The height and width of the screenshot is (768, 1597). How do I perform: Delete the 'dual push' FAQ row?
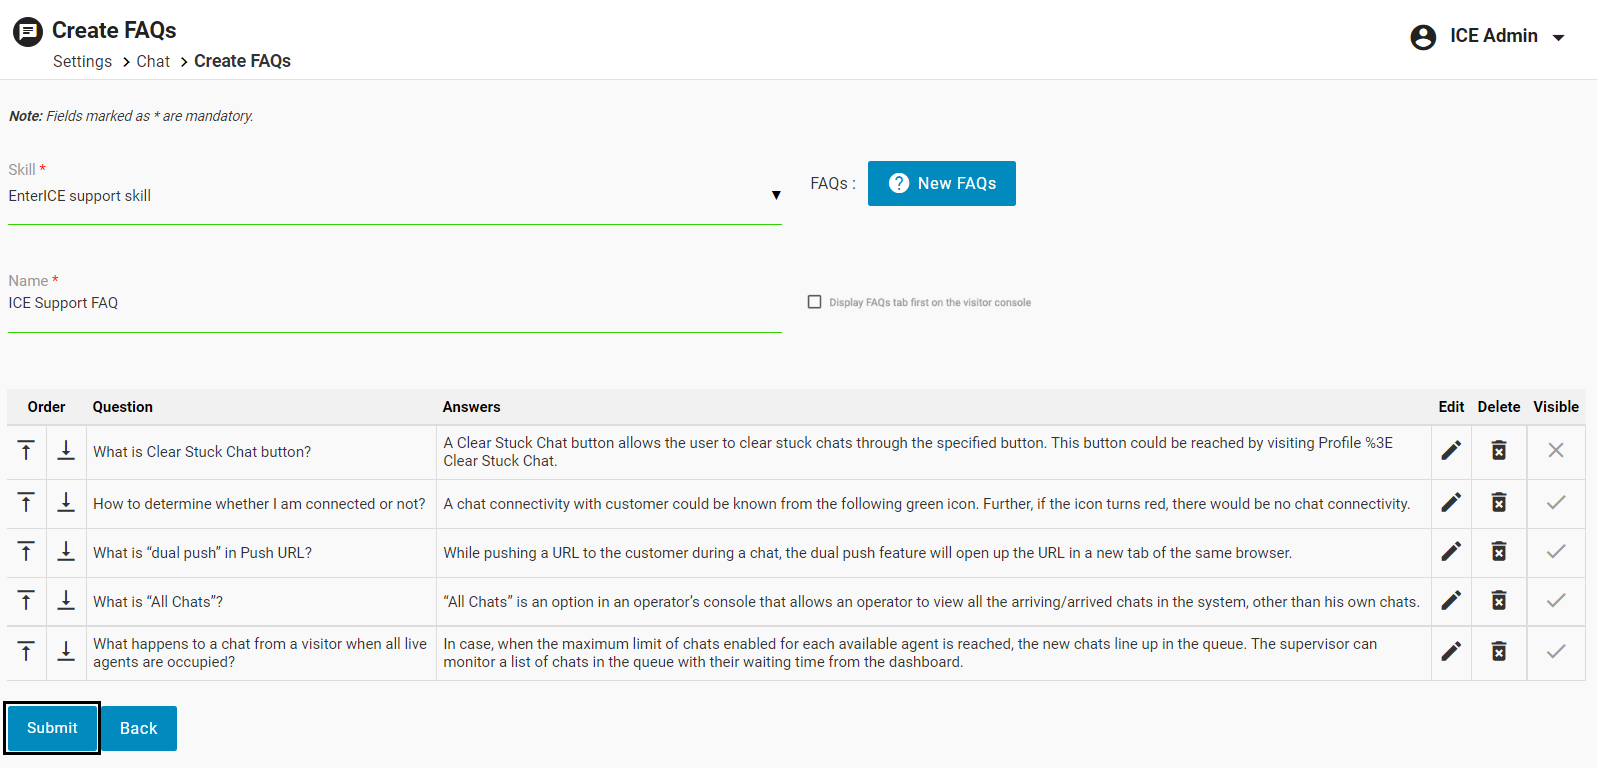click(x=1498, y=552)
